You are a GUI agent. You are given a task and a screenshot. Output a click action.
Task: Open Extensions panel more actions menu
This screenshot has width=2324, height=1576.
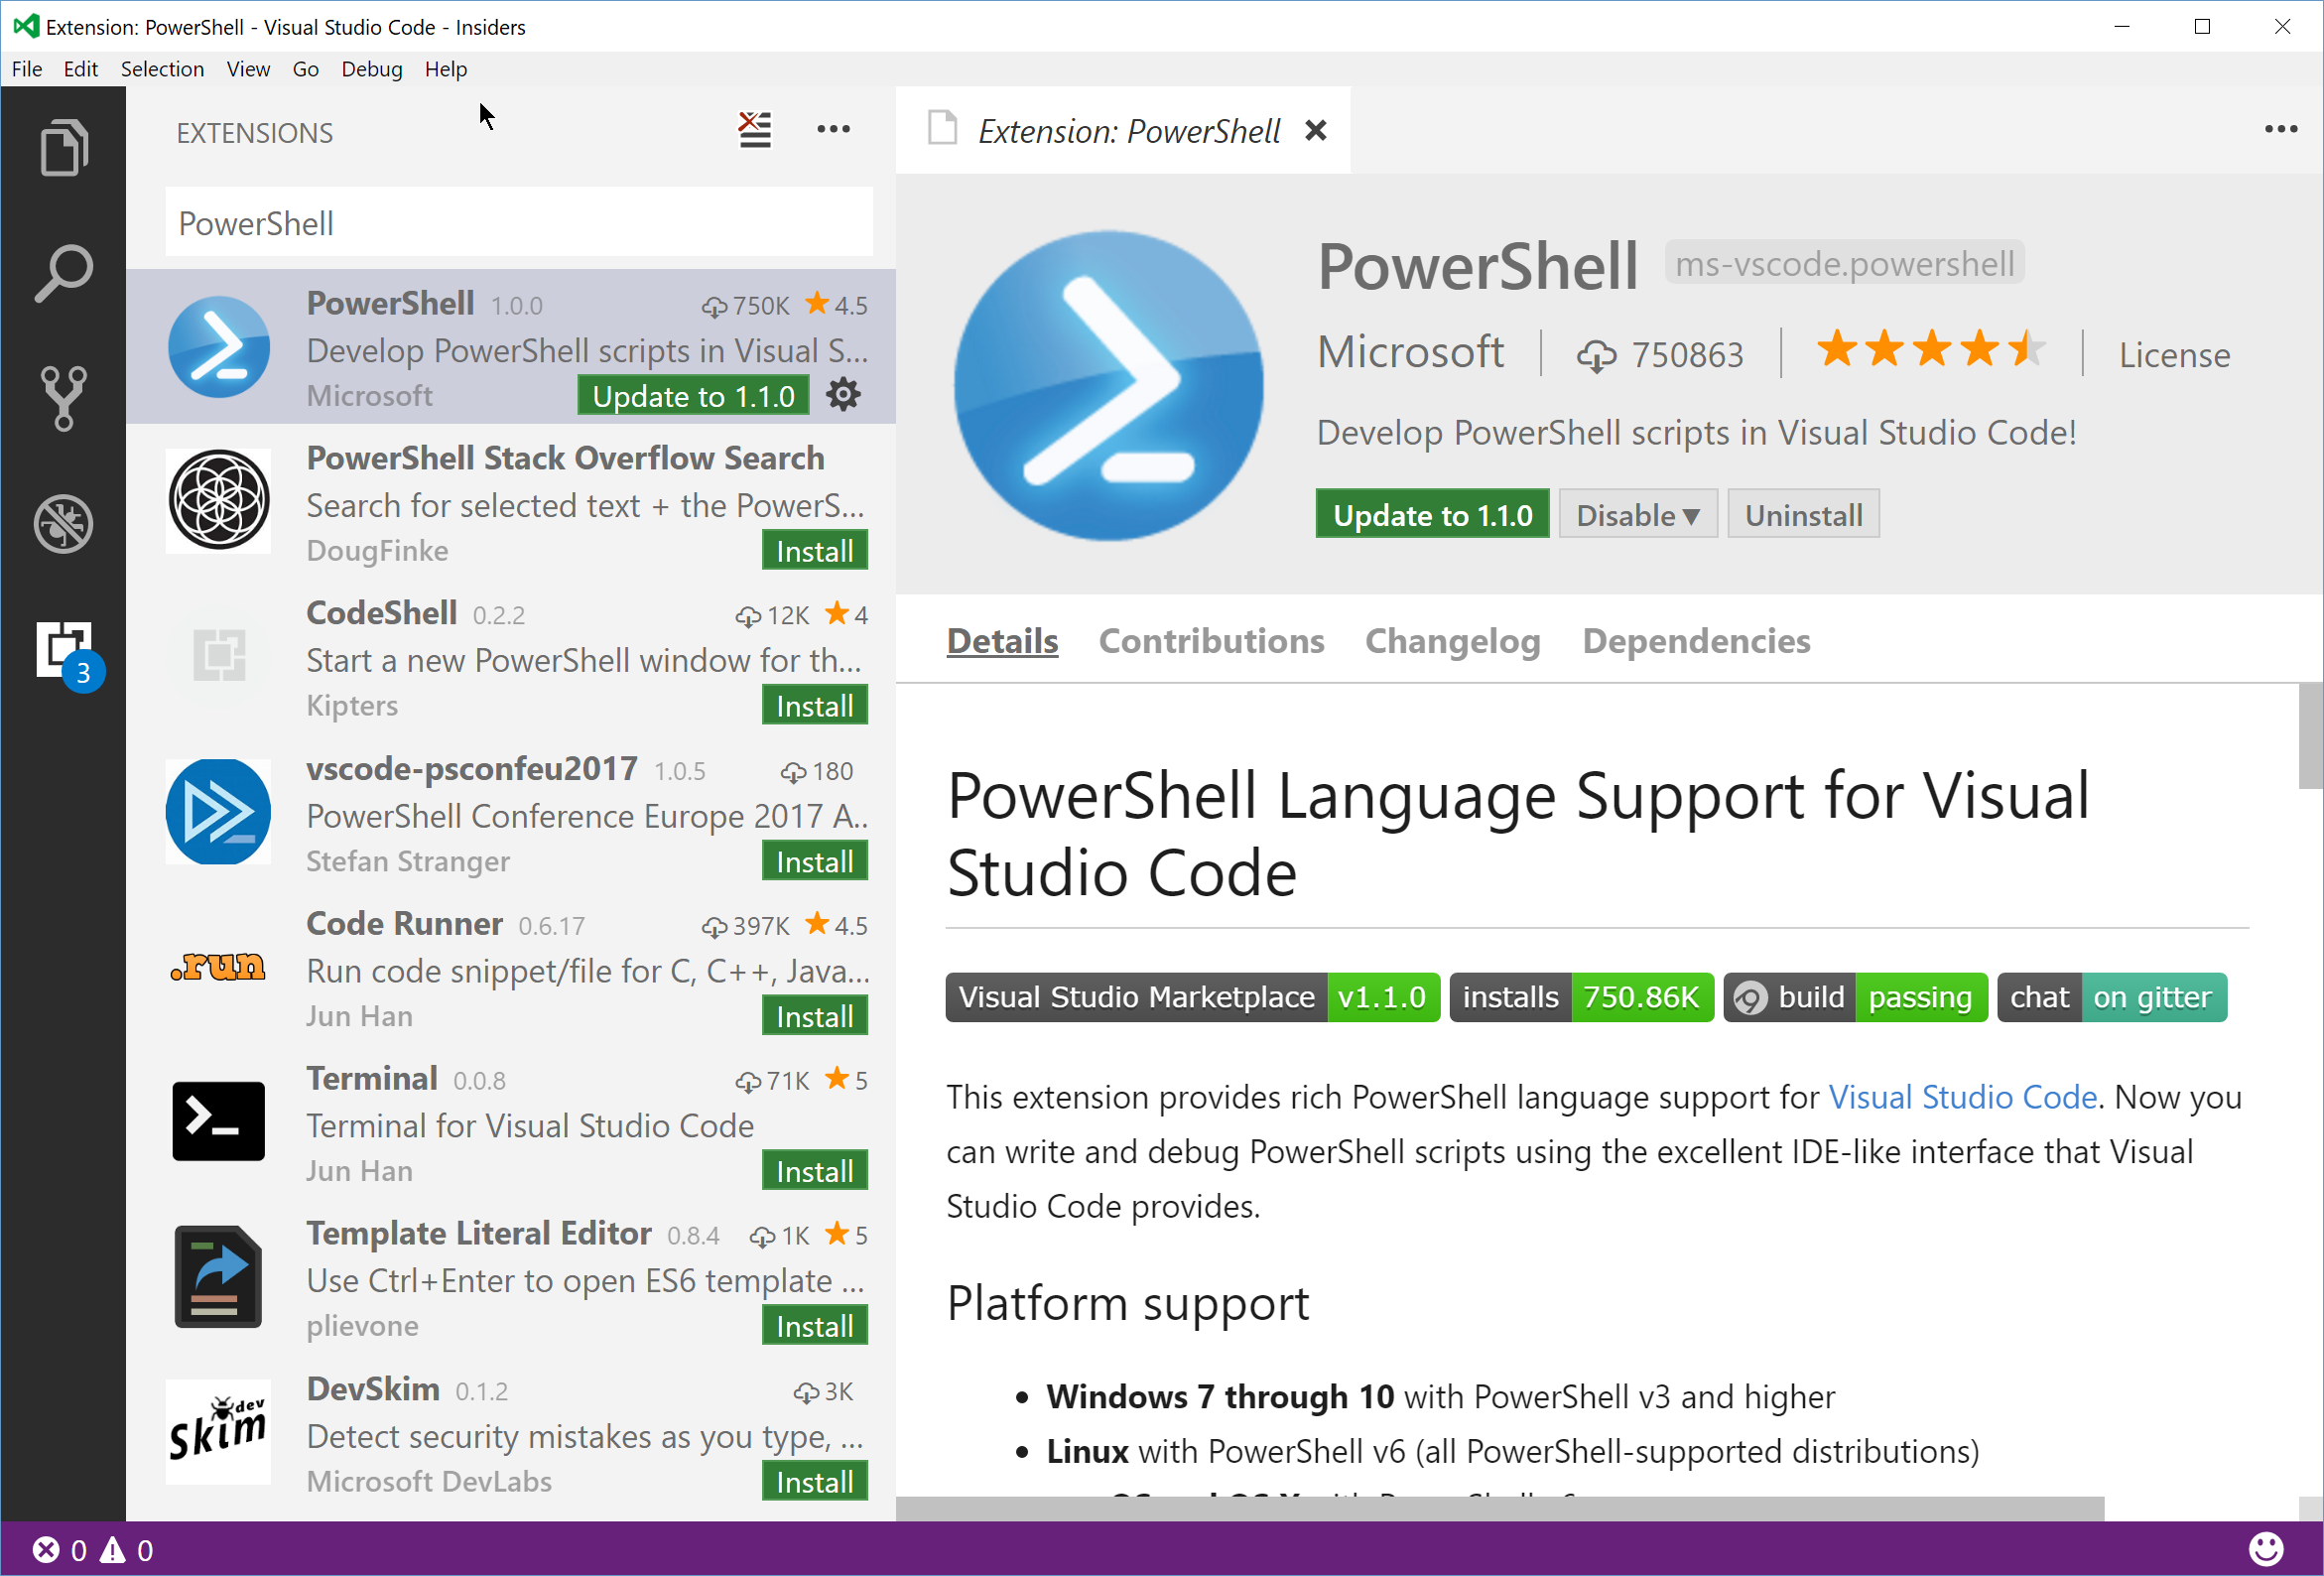click(833, 129)
